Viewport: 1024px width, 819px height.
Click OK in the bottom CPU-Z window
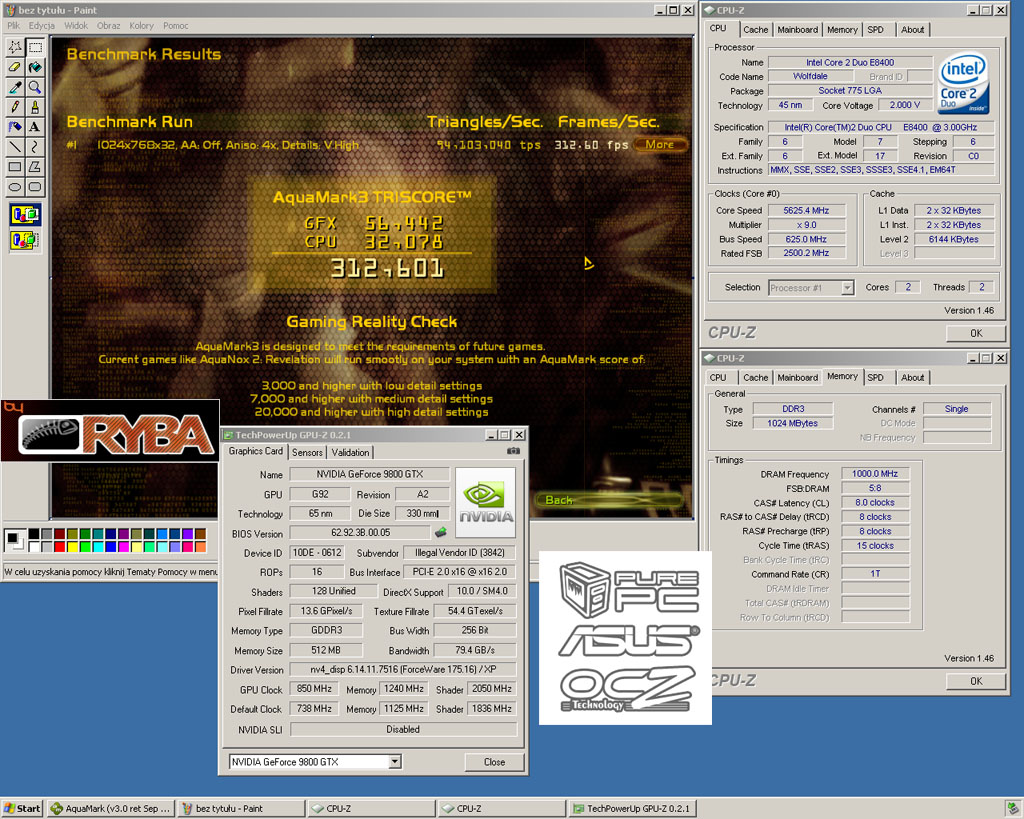pyautogui.click(x=976, y=681)
